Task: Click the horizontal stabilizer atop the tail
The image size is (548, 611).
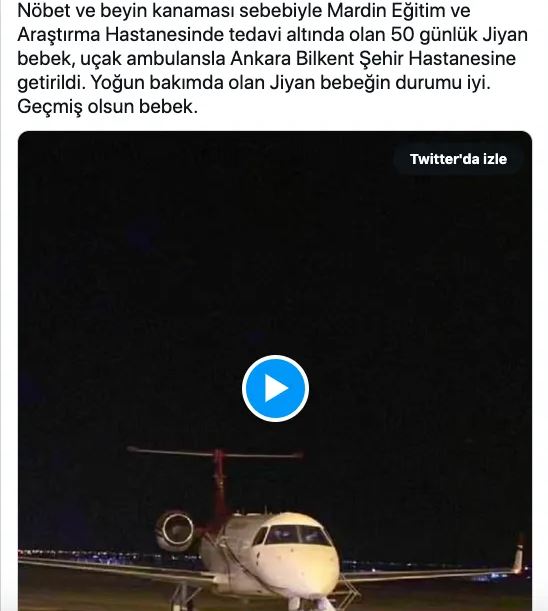Action: coord(215,453)
